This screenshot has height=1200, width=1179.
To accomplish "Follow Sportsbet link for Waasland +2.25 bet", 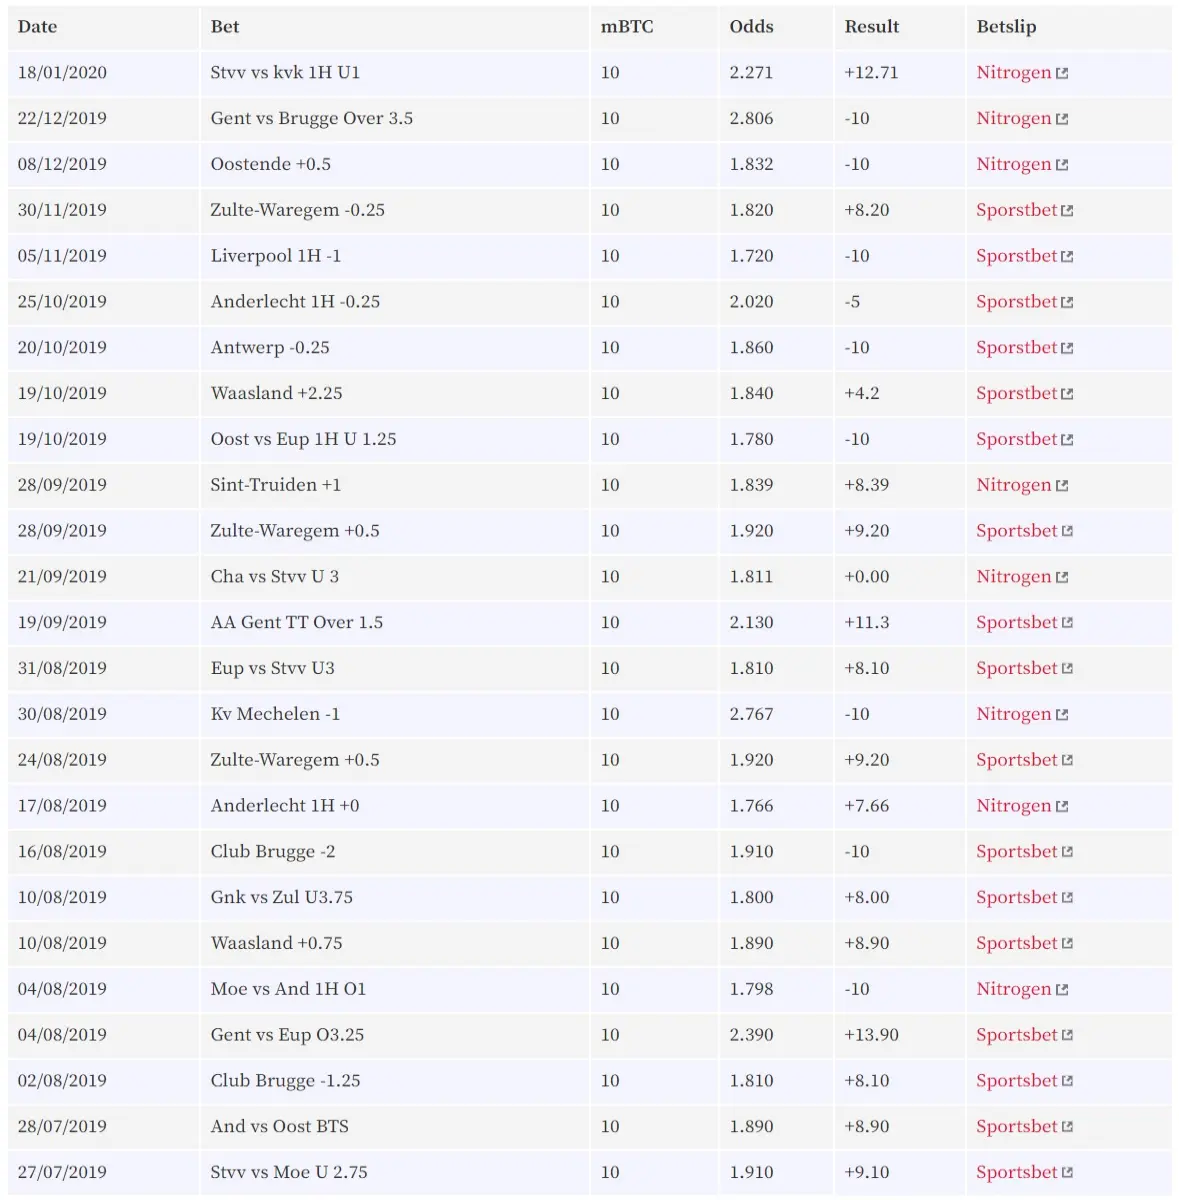I will (1017, 393).
